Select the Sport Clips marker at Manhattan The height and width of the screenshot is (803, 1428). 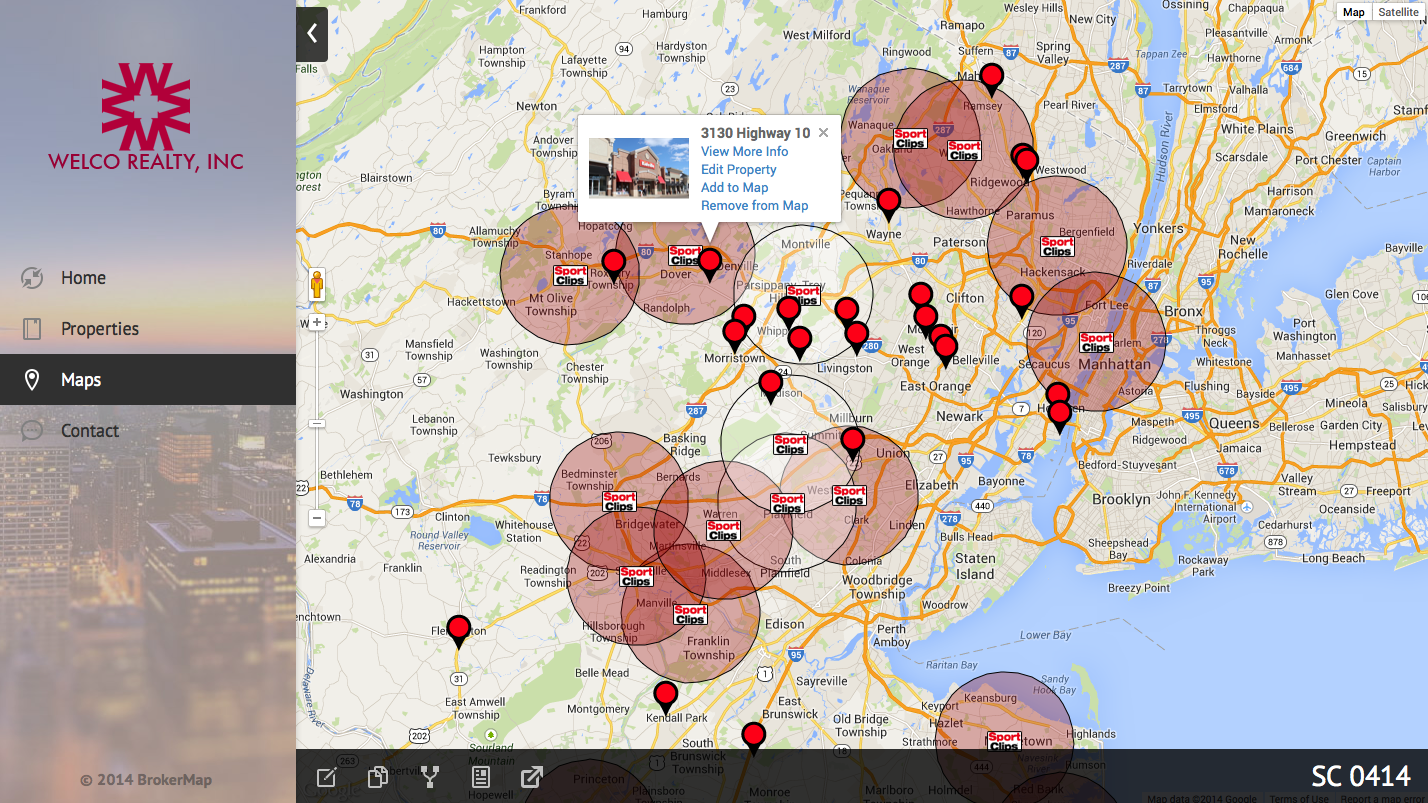[1096, 343]
